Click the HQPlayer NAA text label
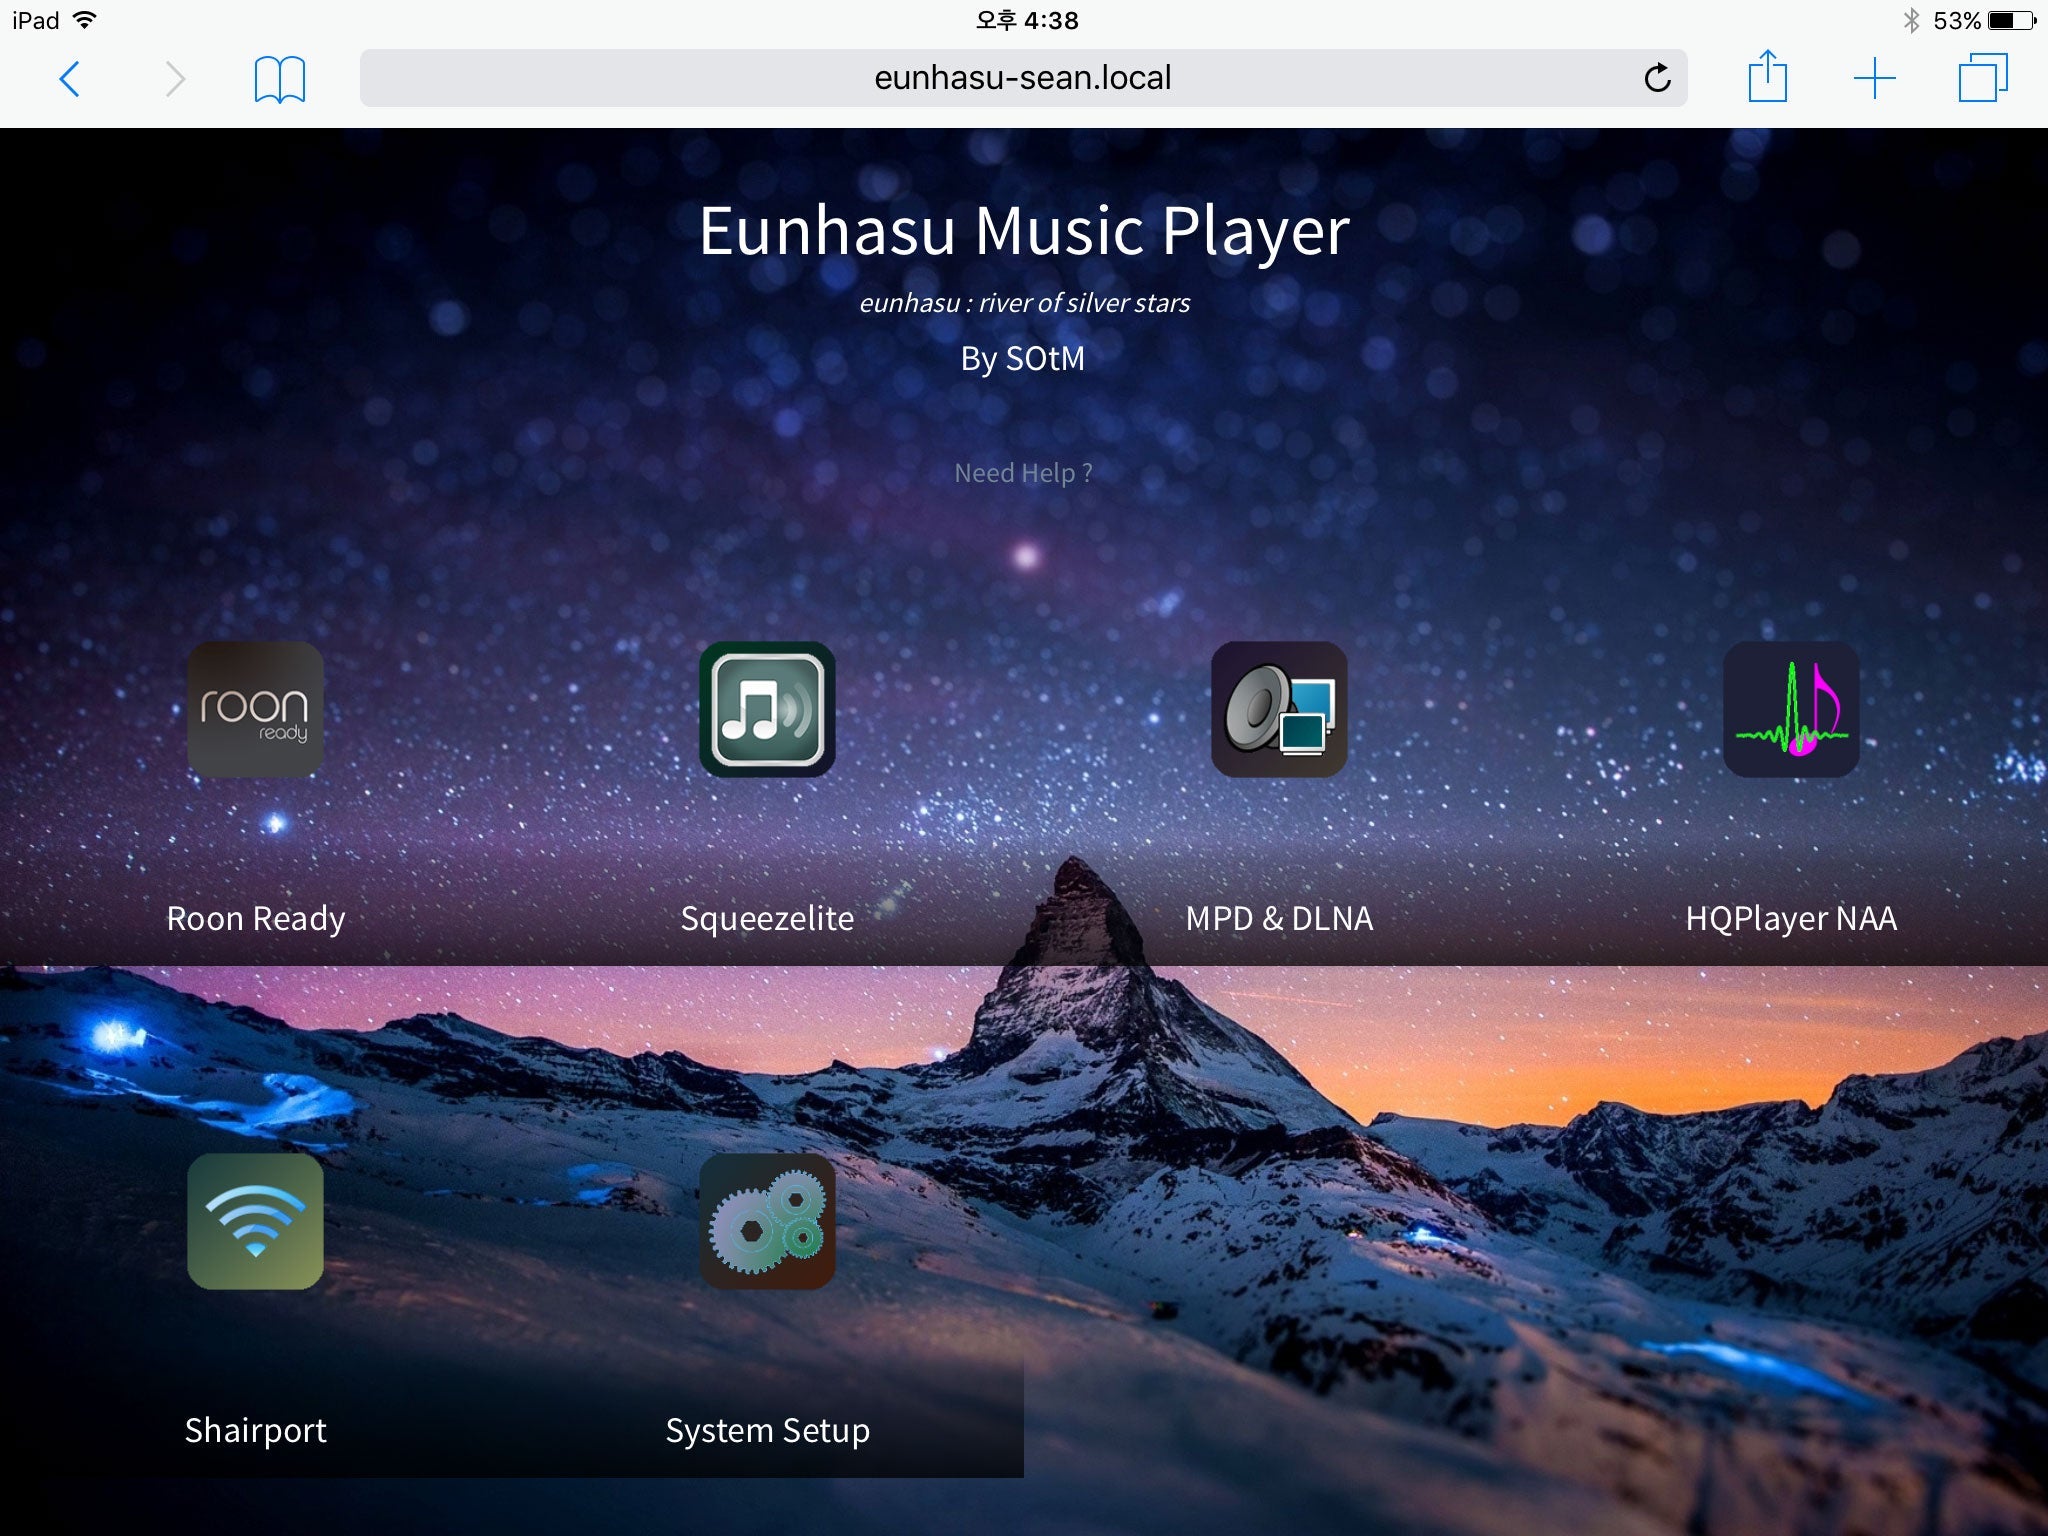Viewport: 2048px width, 1536px height. click(x=1791, y=918)
